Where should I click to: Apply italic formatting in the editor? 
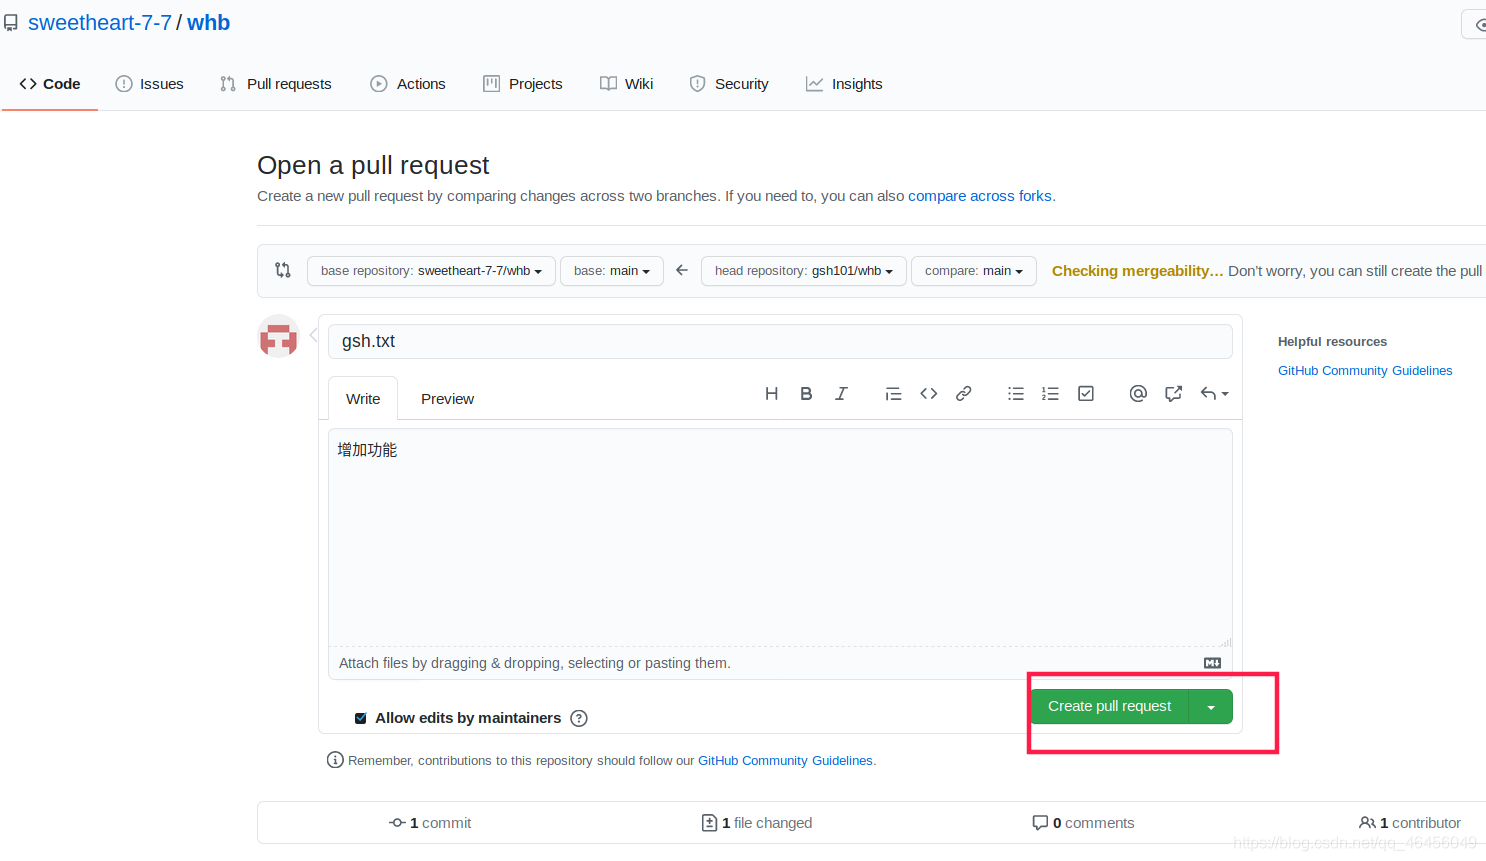[841, 394]
